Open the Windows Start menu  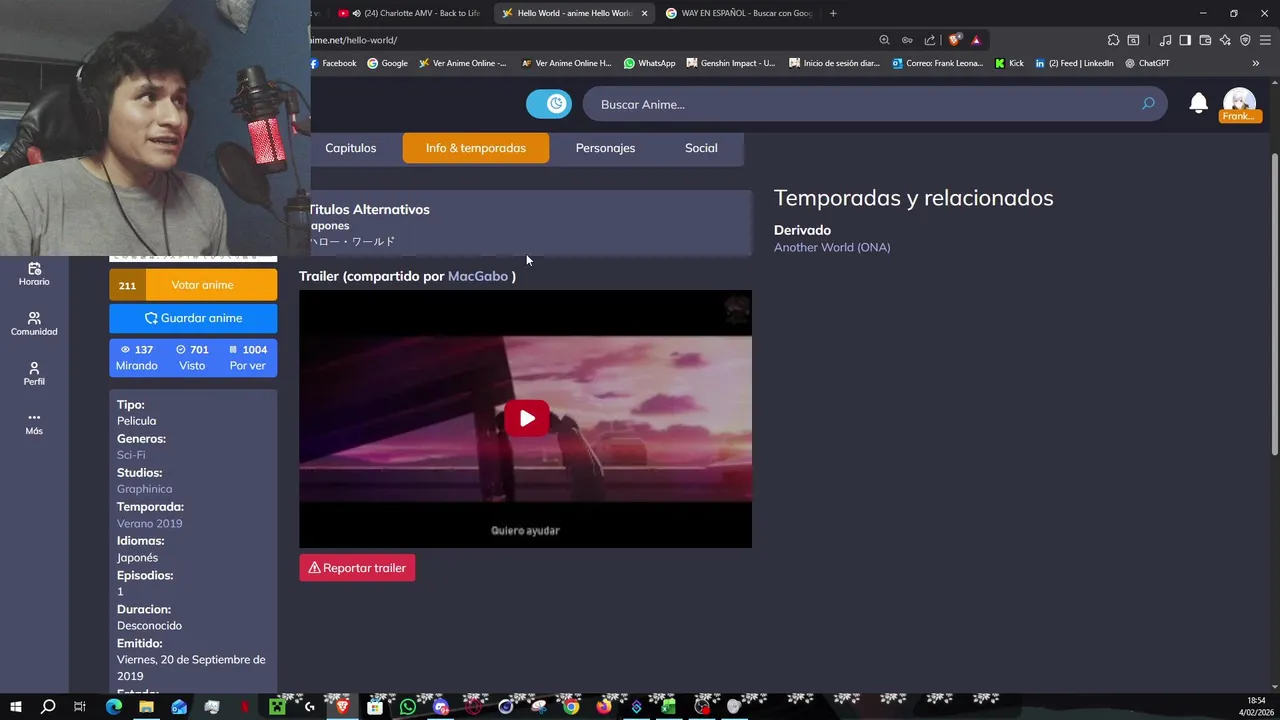(x=16, y=707)
